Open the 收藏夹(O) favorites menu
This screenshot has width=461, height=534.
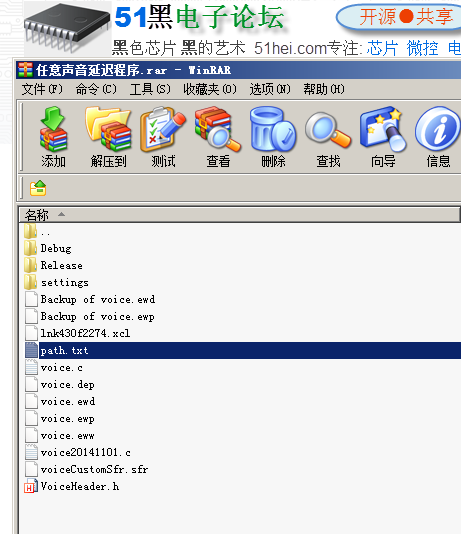point(210,89)
